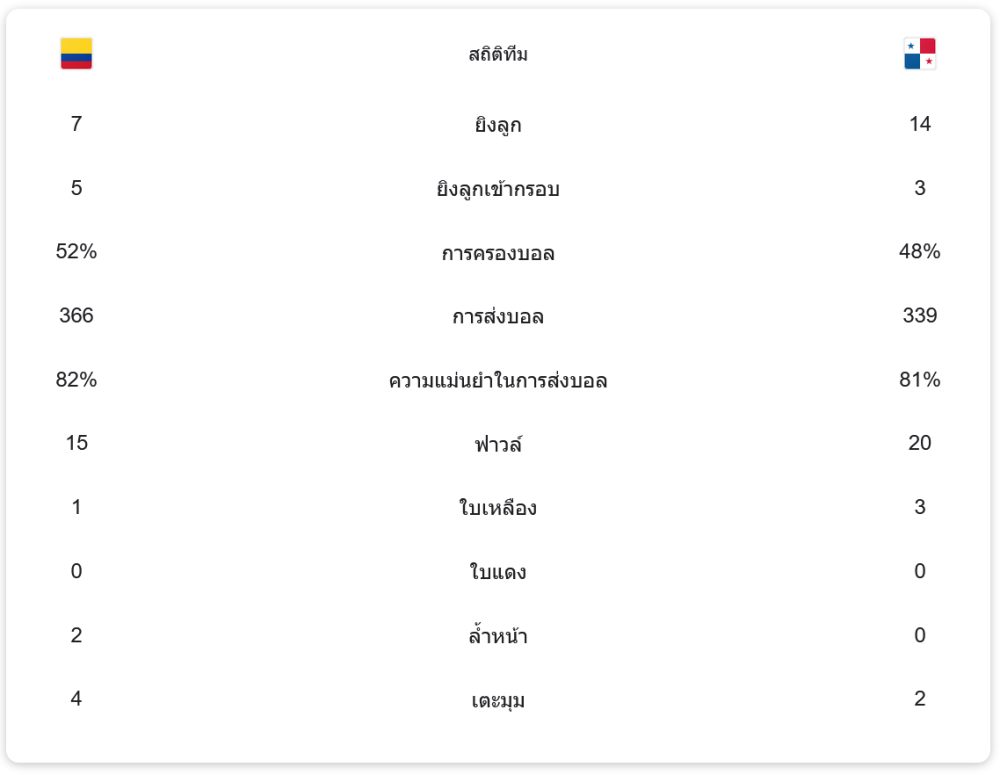The height and width of the screenshot is (775, 1000).
Task: Click the ล้ำหน้า stat label
Action: [x=498, y=636]
